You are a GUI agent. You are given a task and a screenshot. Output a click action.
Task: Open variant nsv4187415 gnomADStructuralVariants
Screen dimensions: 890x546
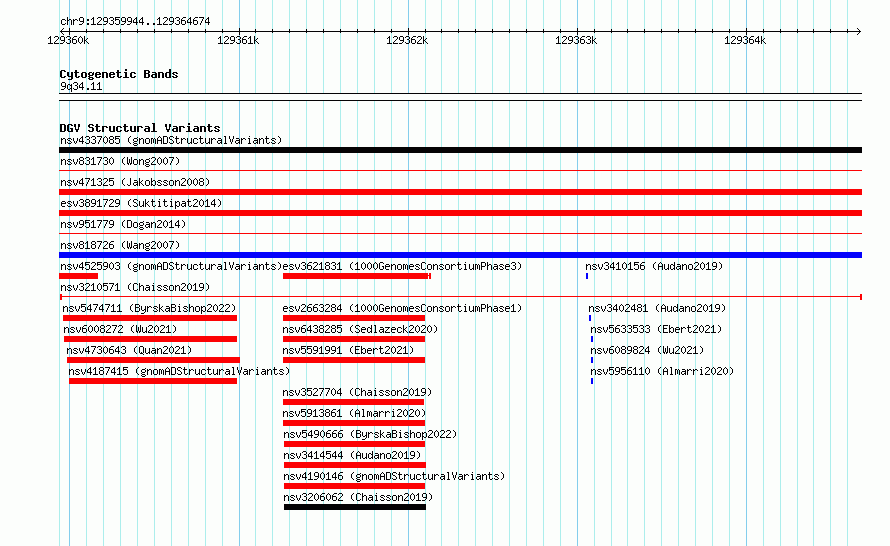coord(179,371)
